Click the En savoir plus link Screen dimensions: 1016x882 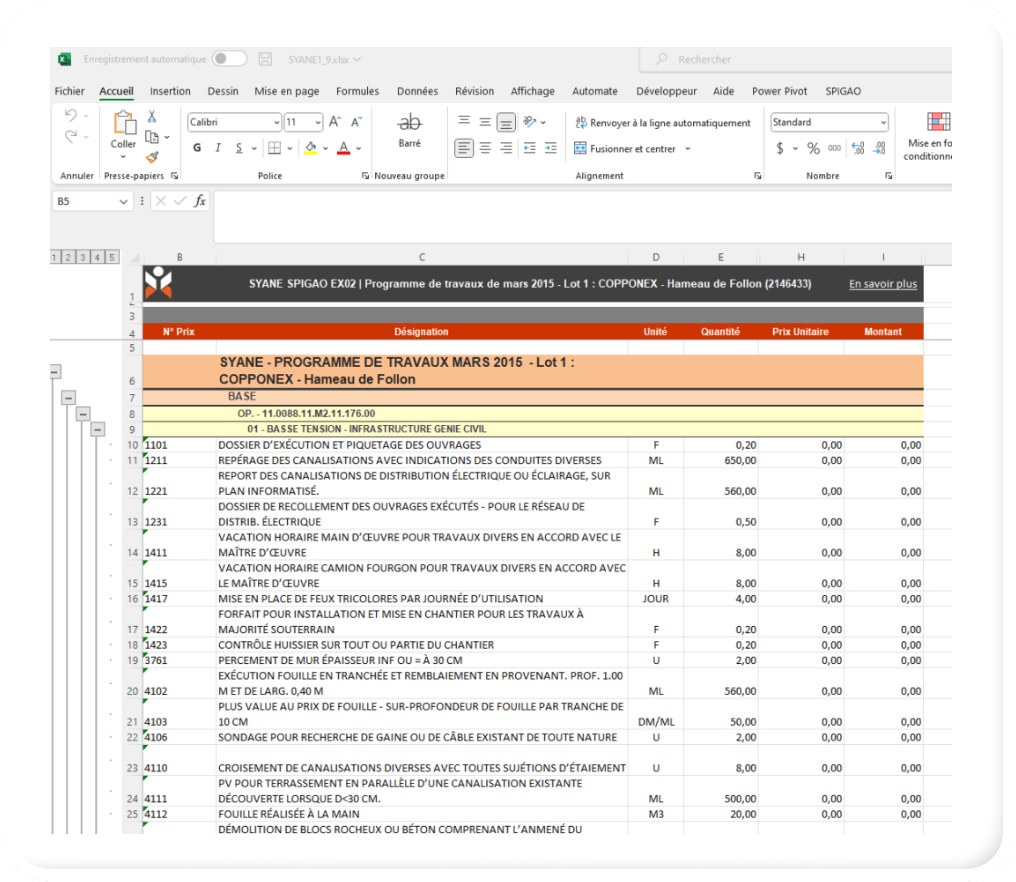[882, 284]
